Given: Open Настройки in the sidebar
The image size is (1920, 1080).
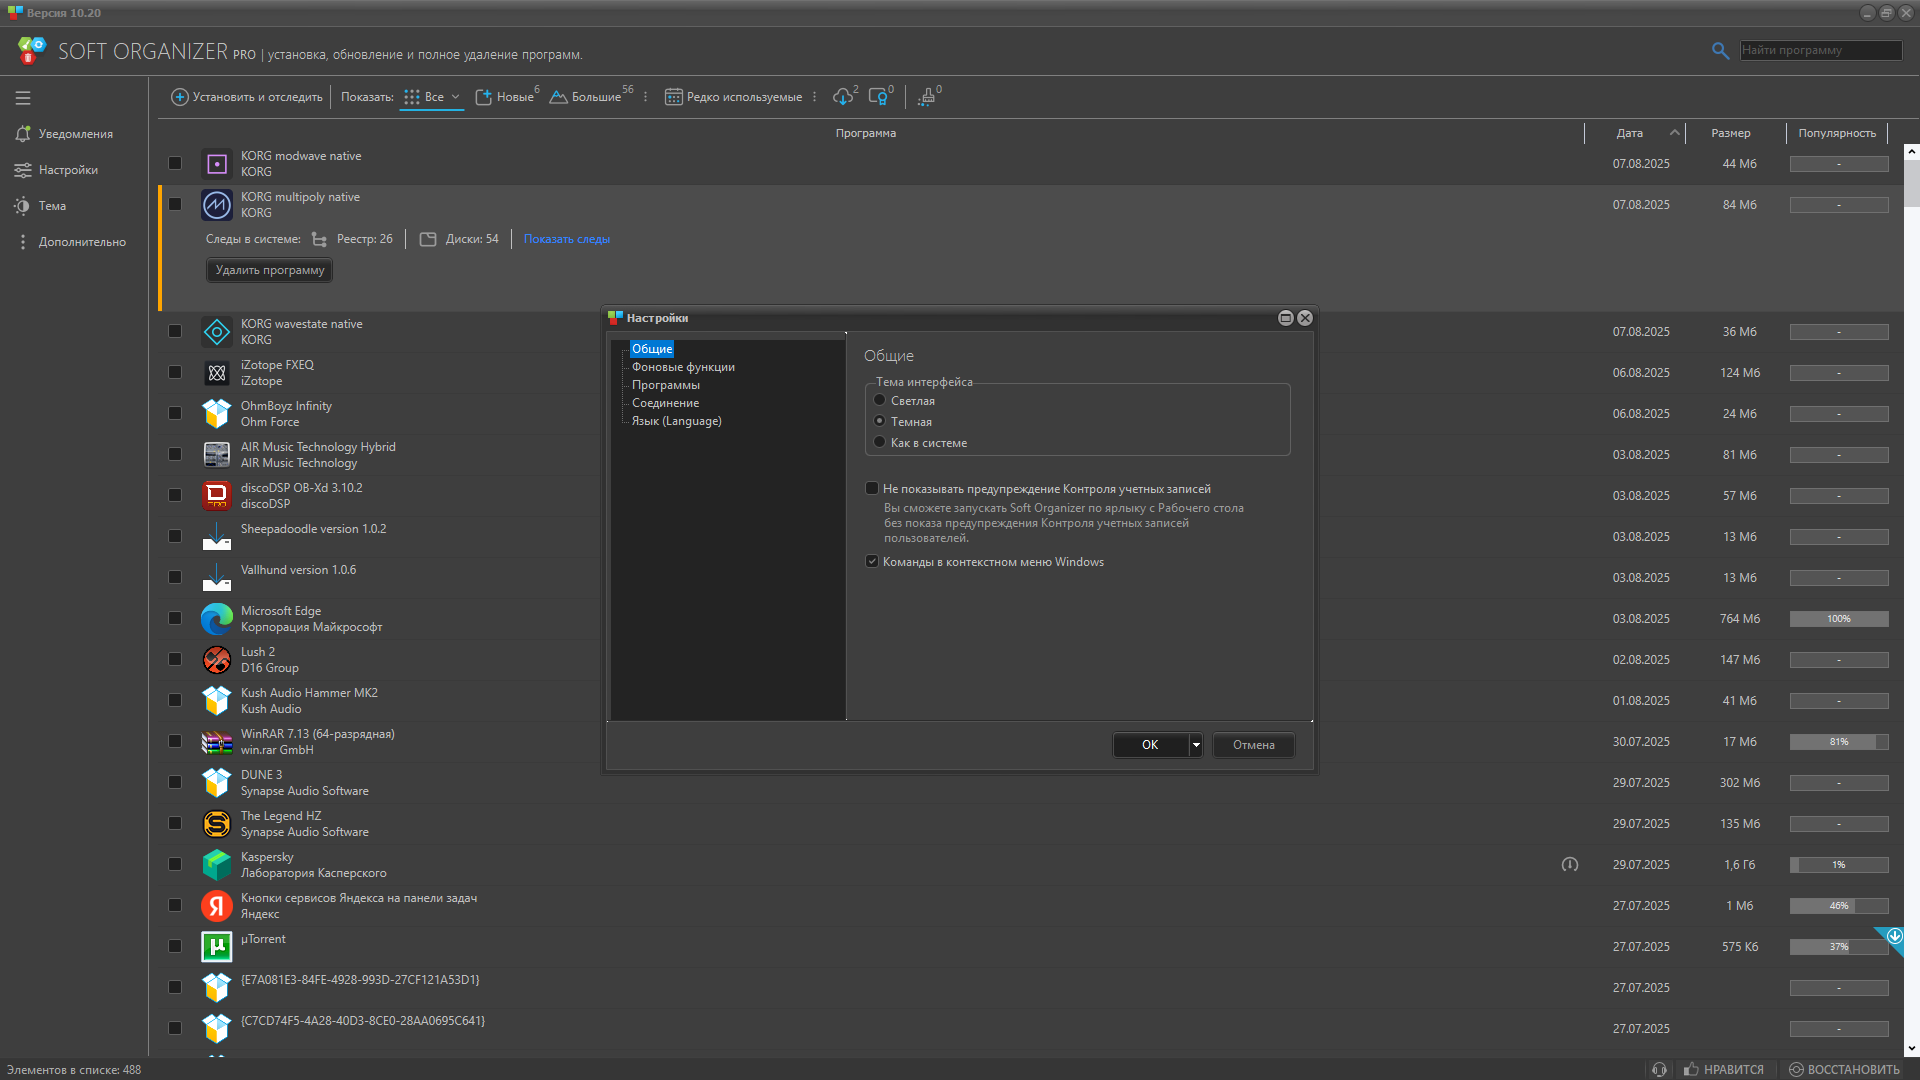Looking at the screenshot, I should (x=57, y=170).
